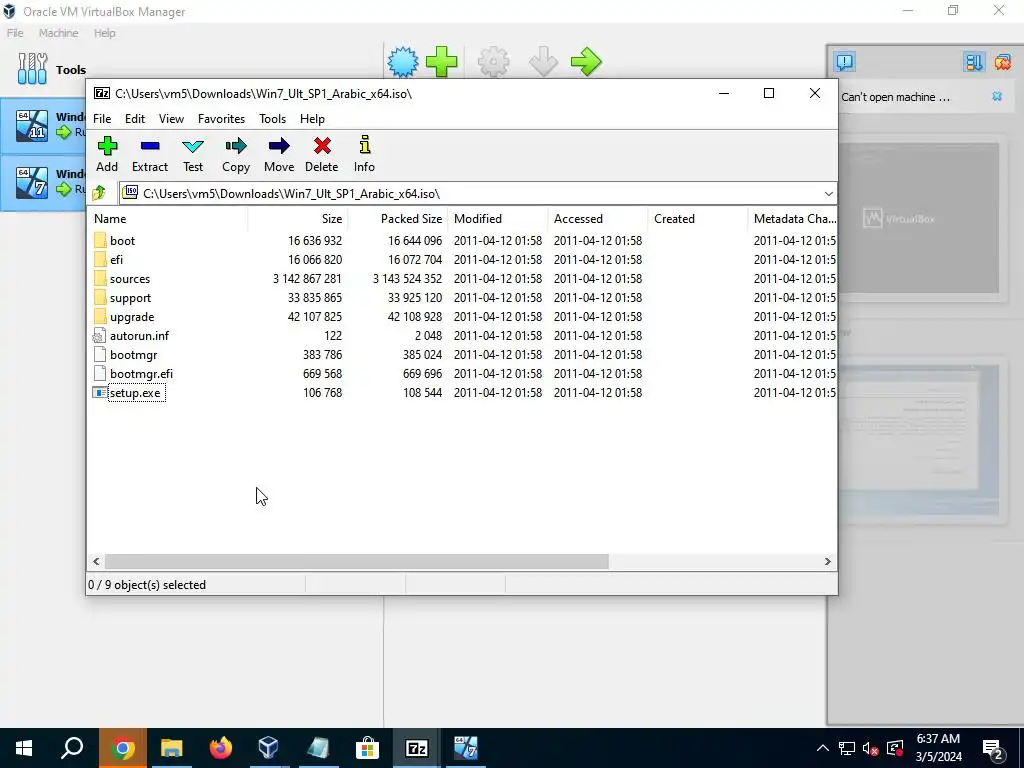Click the Metadata Changed column header

[794, 219]
